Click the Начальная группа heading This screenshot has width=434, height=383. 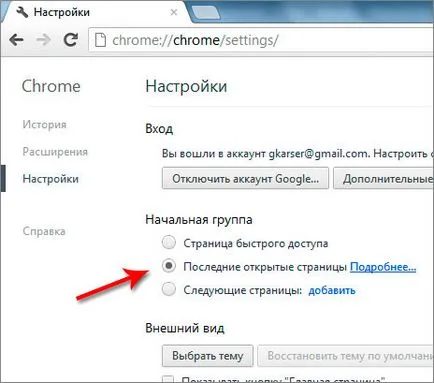tap(199, 220)
